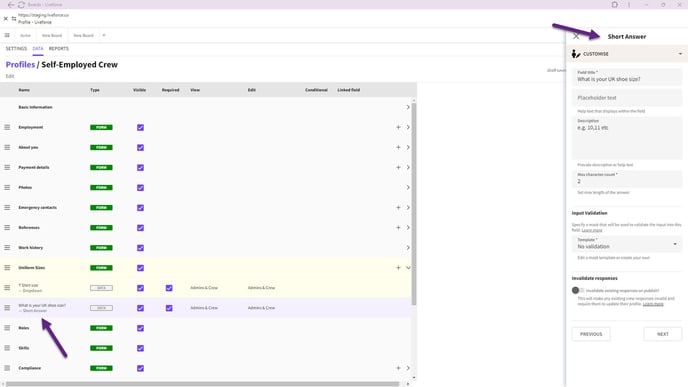Uncheck Visible for Roles row
The height and width of the screenshot is (387, 688).
tap(140, 328)
